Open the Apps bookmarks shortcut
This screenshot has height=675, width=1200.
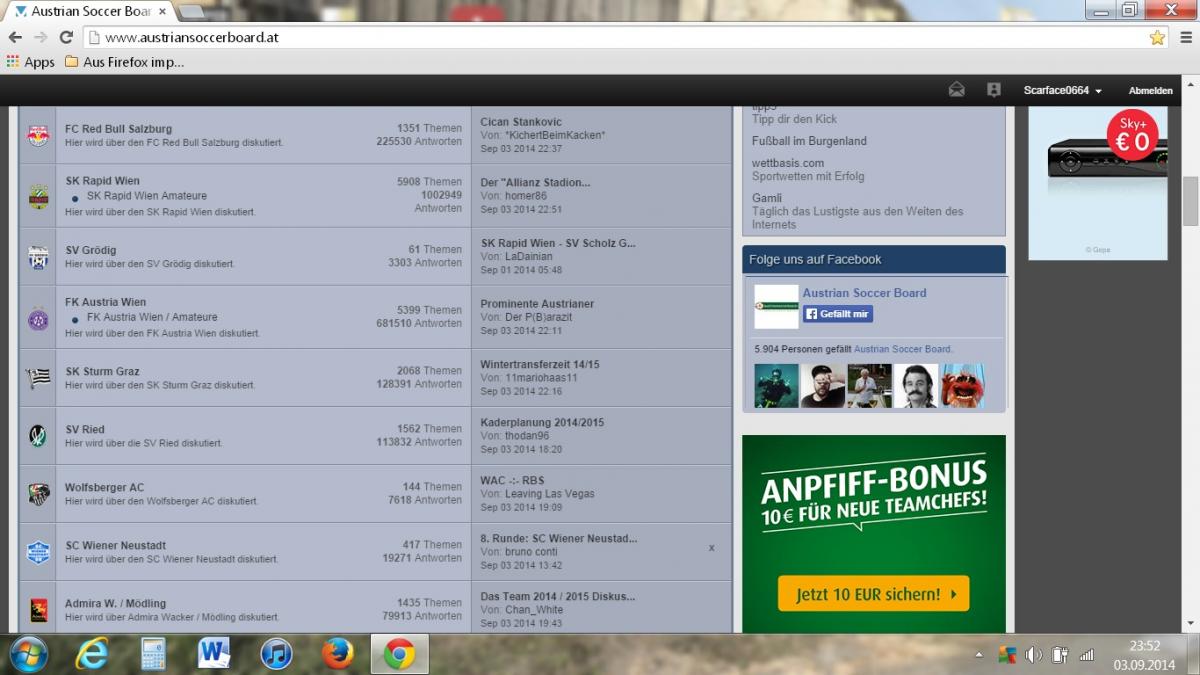(x=30, y=62)
